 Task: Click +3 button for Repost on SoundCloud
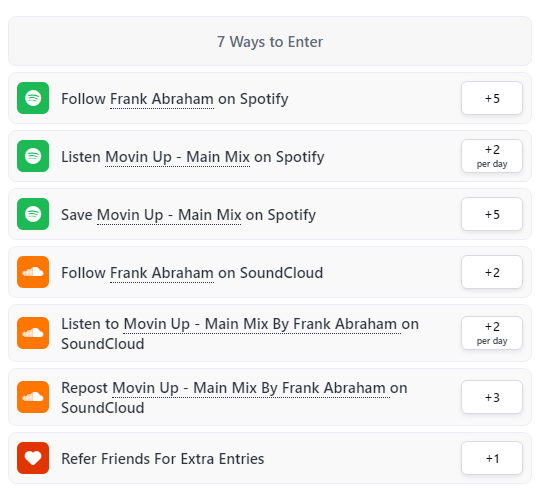[x=492, y=397]
